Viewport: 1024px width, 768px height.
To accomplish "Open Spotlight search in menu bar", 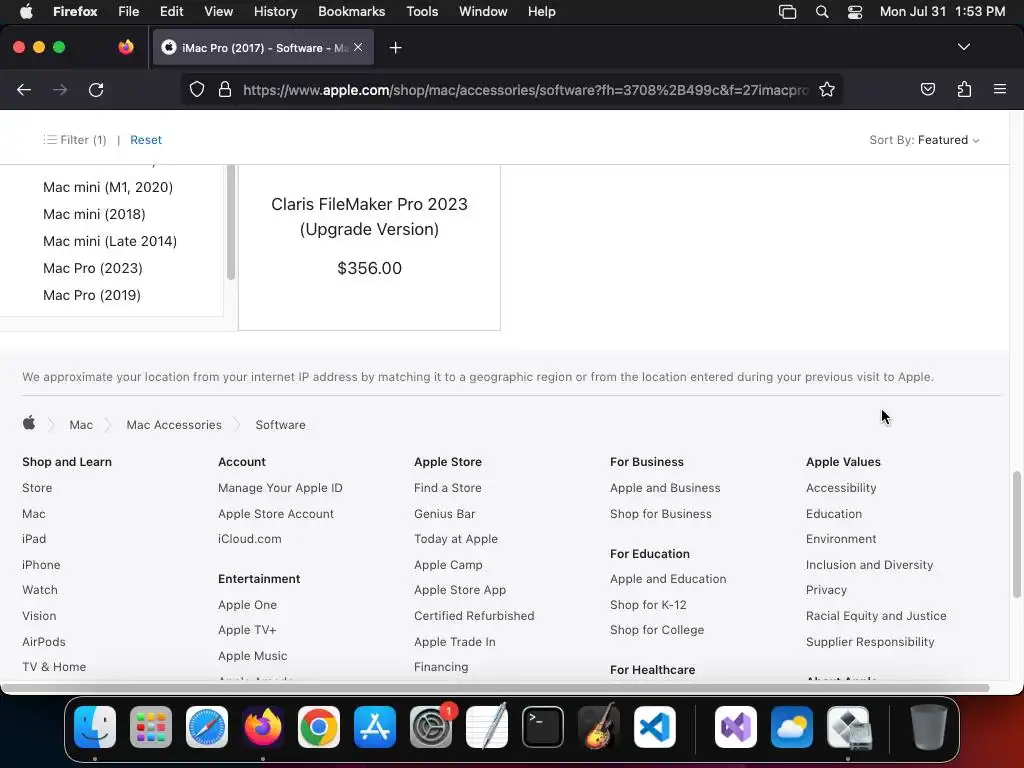I will click(822, 12).
